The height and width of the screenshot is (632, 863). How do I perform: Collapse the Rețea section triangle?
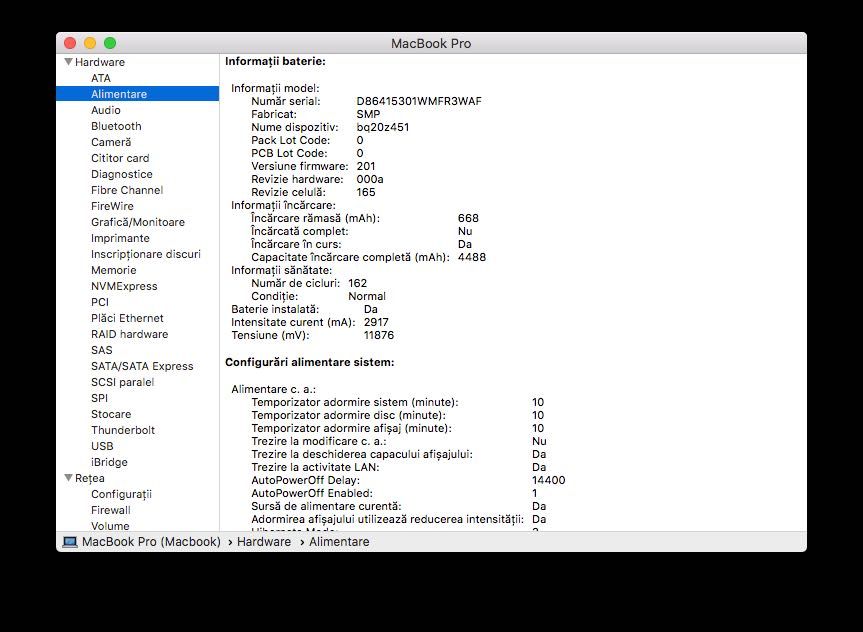coord(68,478)
